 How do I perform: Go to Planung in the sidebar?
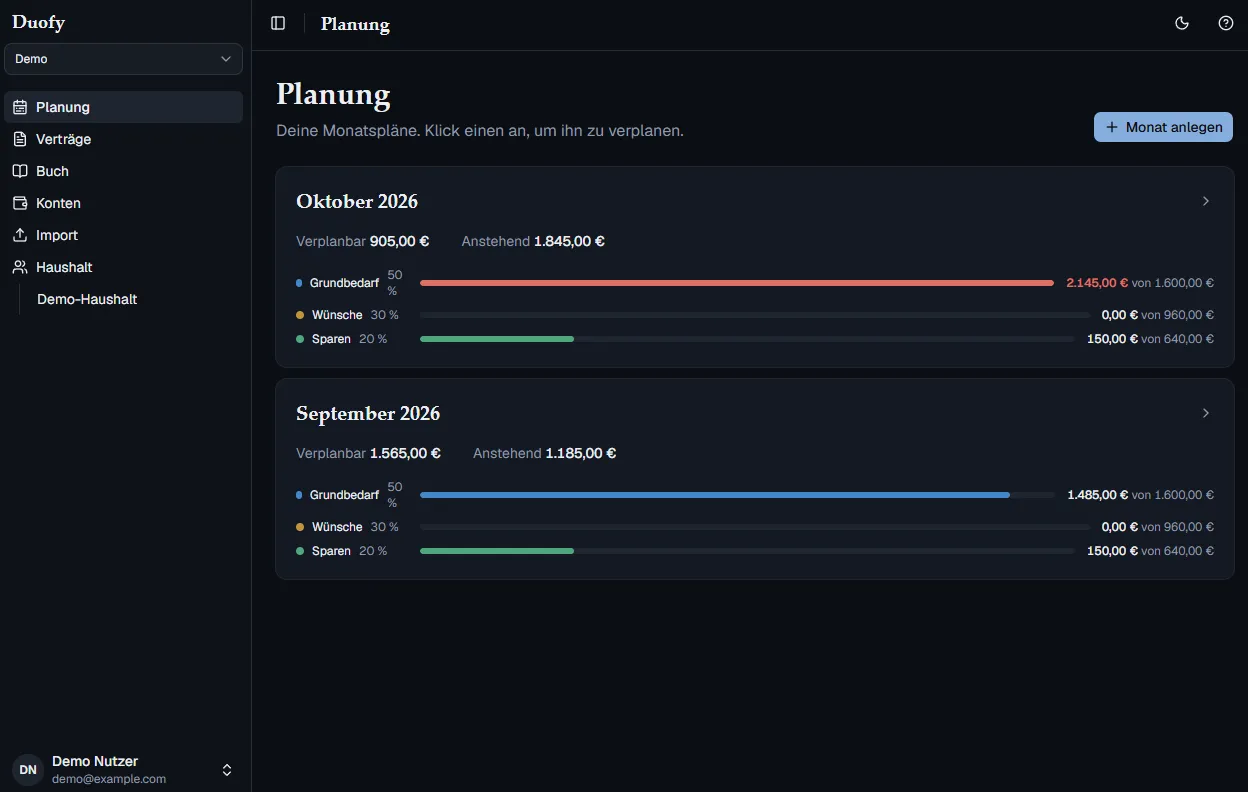(x=123, y=107)
